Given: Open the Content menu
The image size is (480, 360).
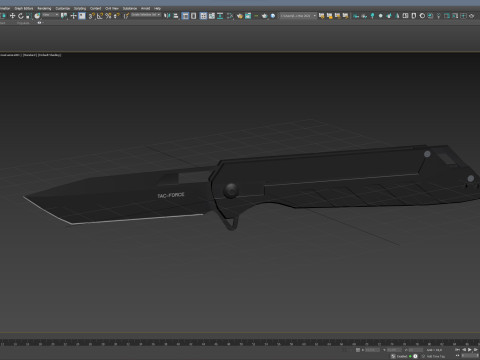Looking at the screenshot, I should coord(95,8).
